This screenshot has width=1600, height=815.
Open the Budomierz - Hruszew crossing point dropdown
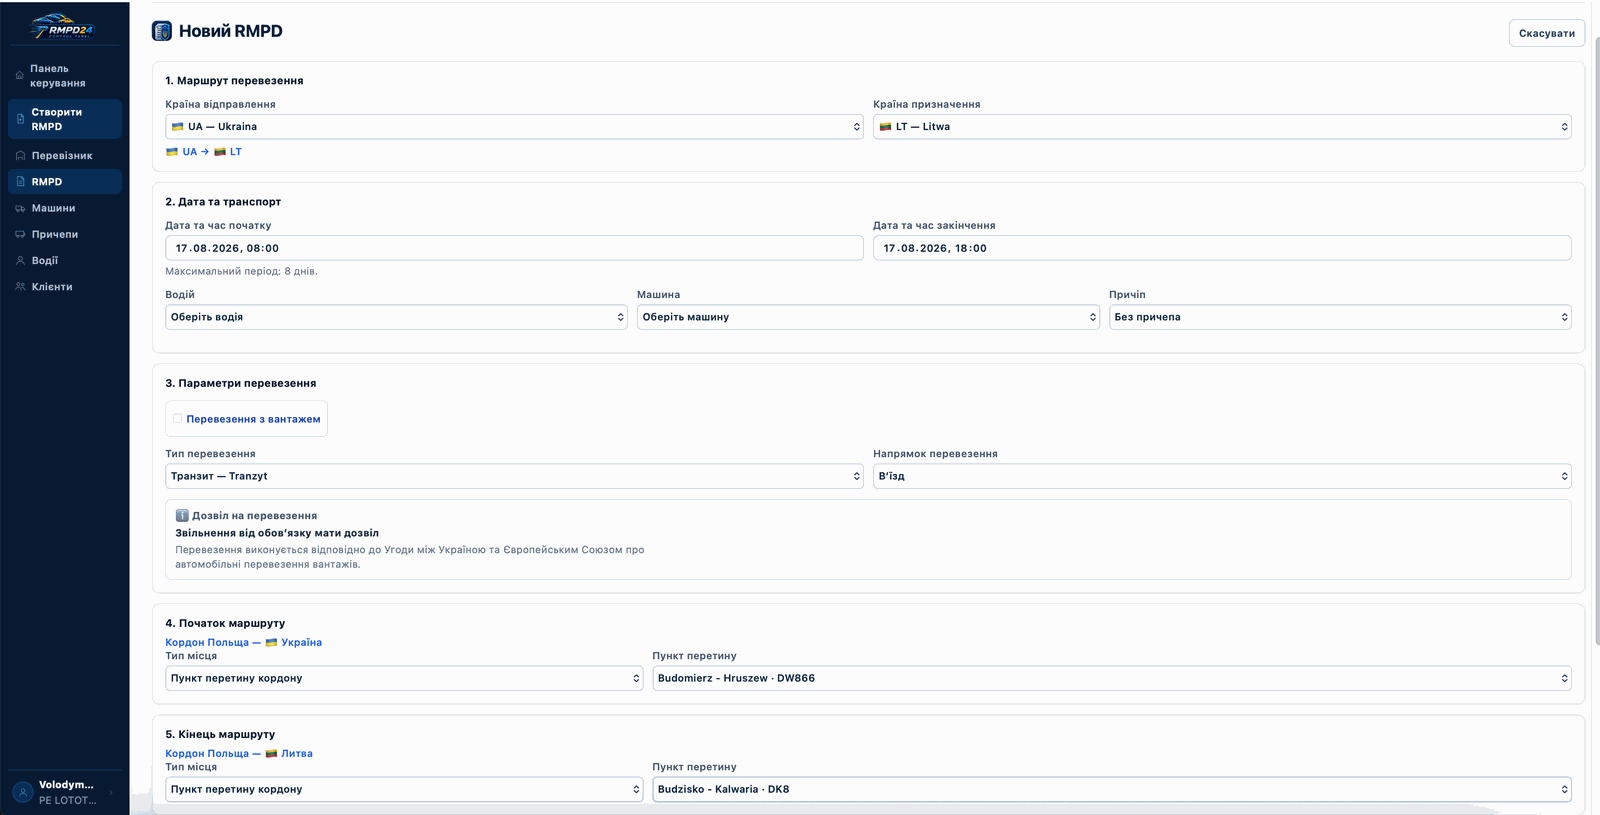1112,678
